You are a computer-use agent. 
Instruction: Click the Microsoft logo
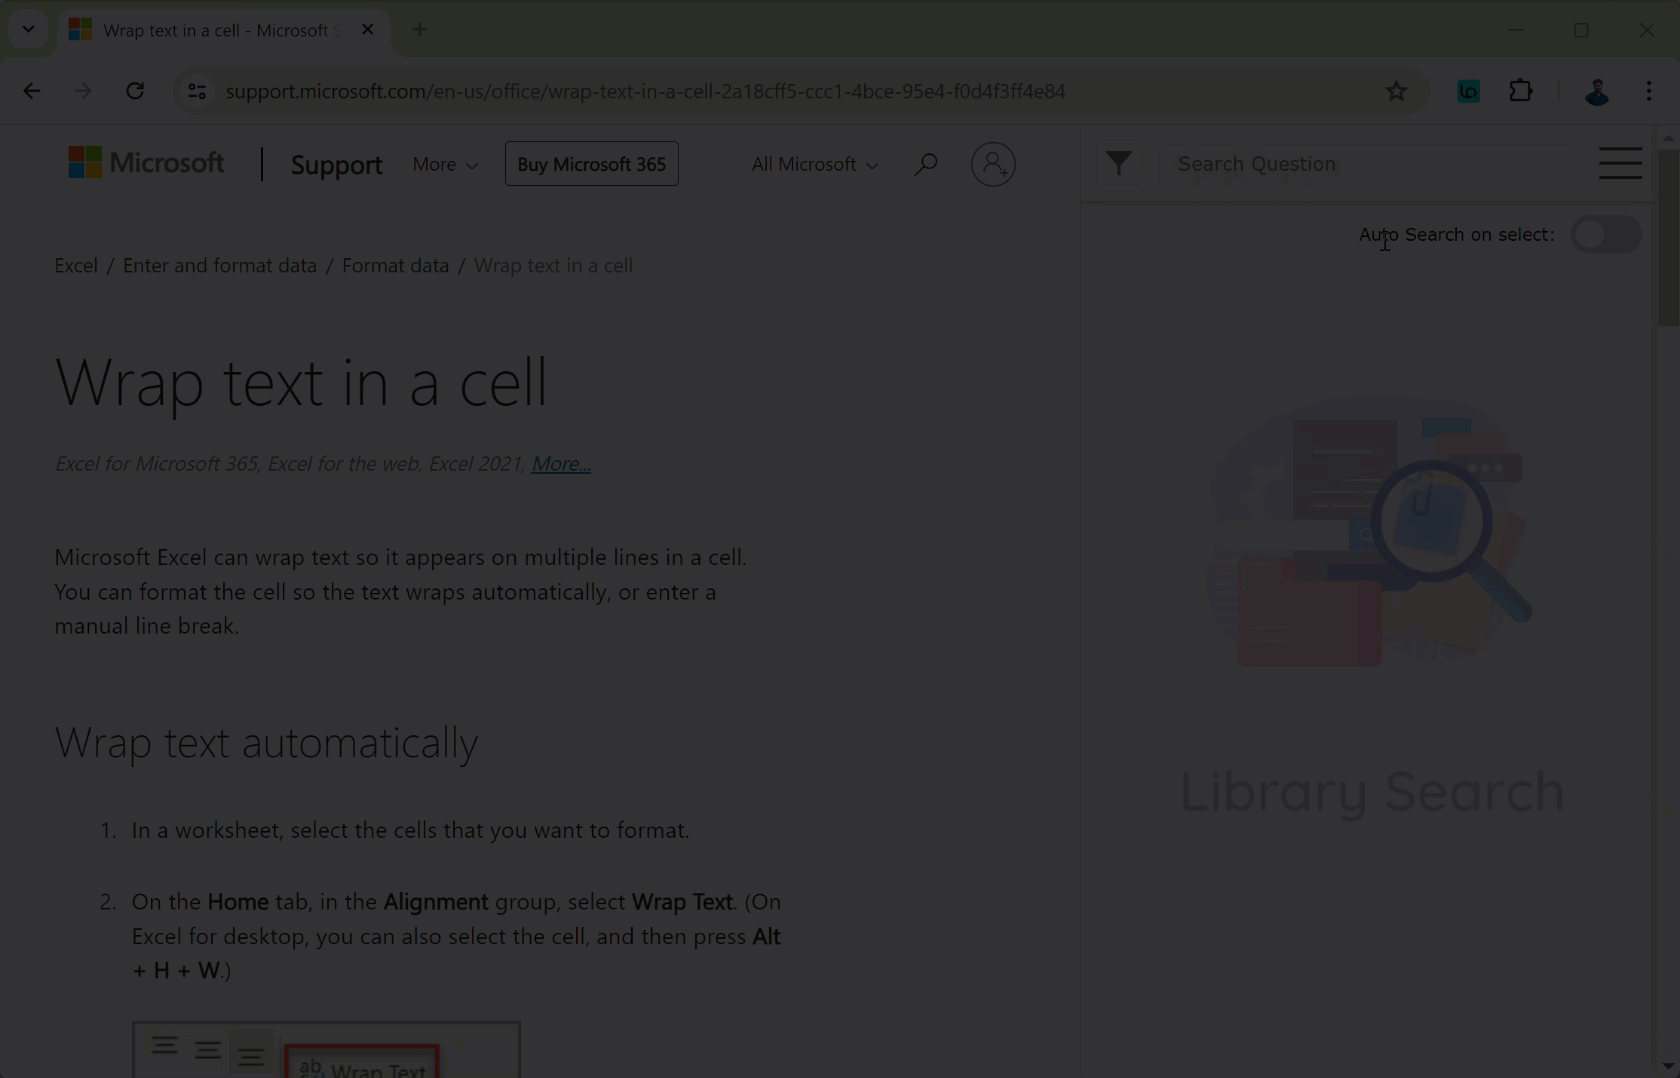(x=146, y=163)
